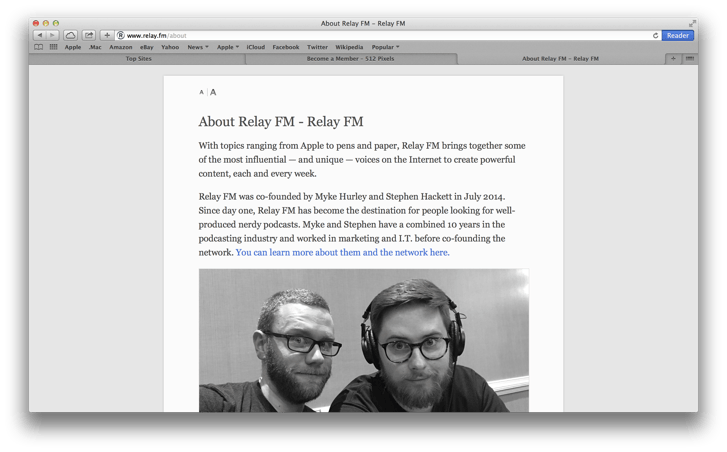
Task: Reload page using the refresh icon
Action: [655, 35]
